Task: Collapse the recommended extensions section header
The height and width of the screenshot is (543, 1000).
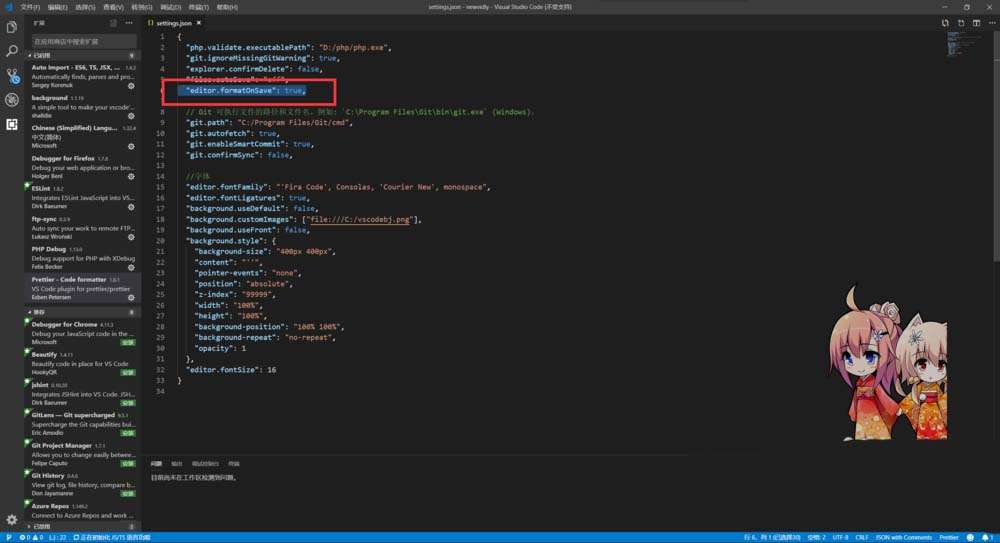Action: [x=40, y=312]
